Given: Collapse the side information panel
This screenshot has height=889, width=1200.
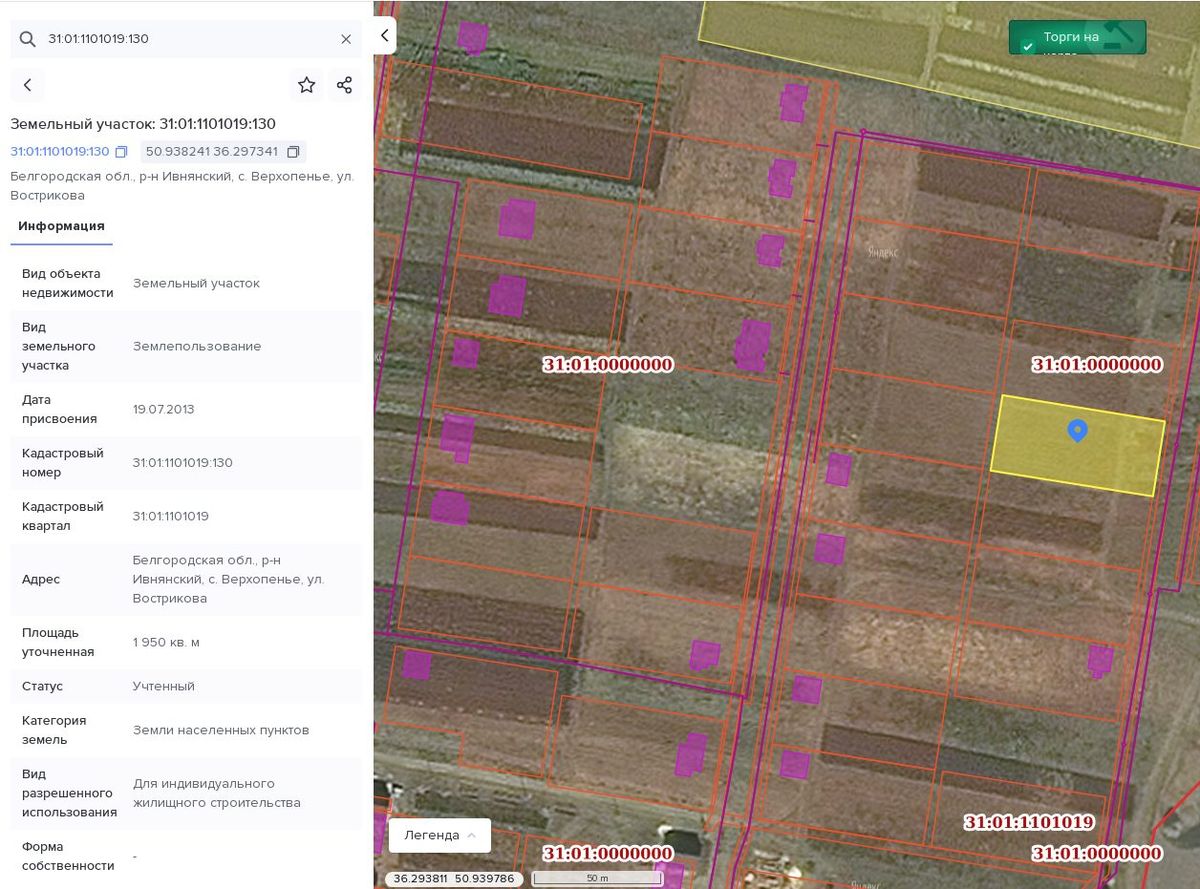Looking at the screenshot, I should (385, 36).
